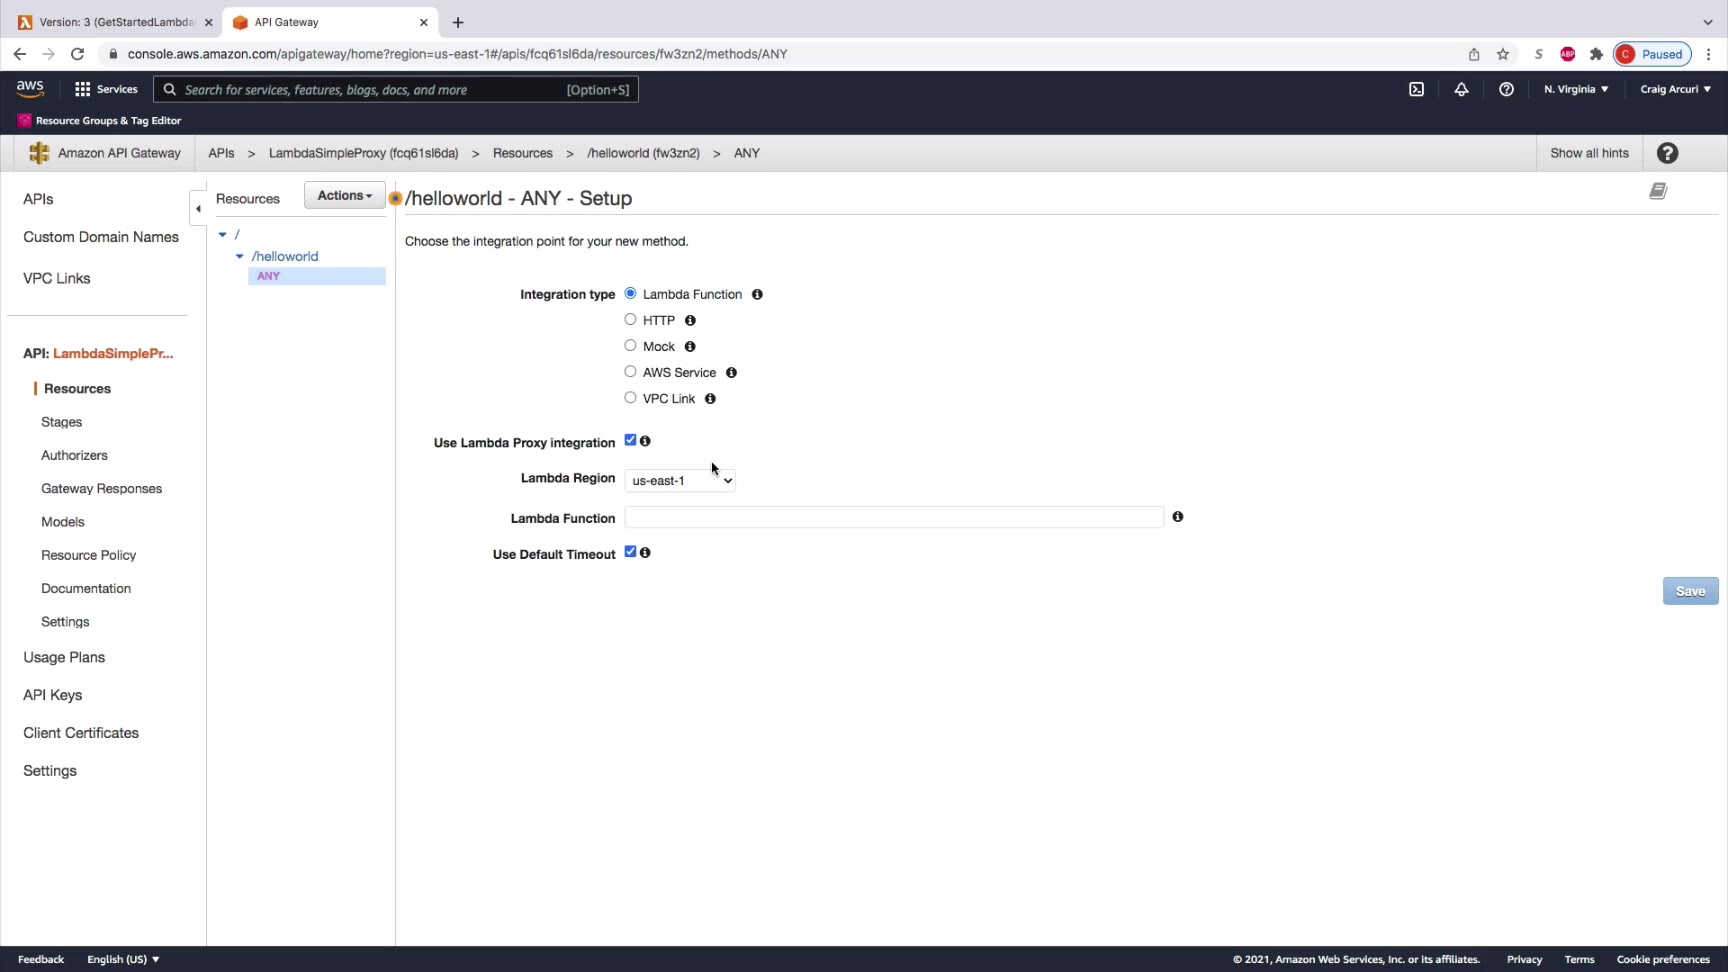Open a new browser tab

pos(458,22)
